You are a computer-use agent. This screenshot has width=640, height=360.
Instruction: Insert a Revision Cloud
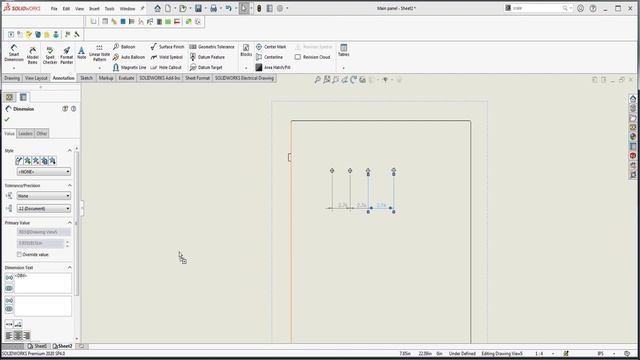(x=313, y=57)
